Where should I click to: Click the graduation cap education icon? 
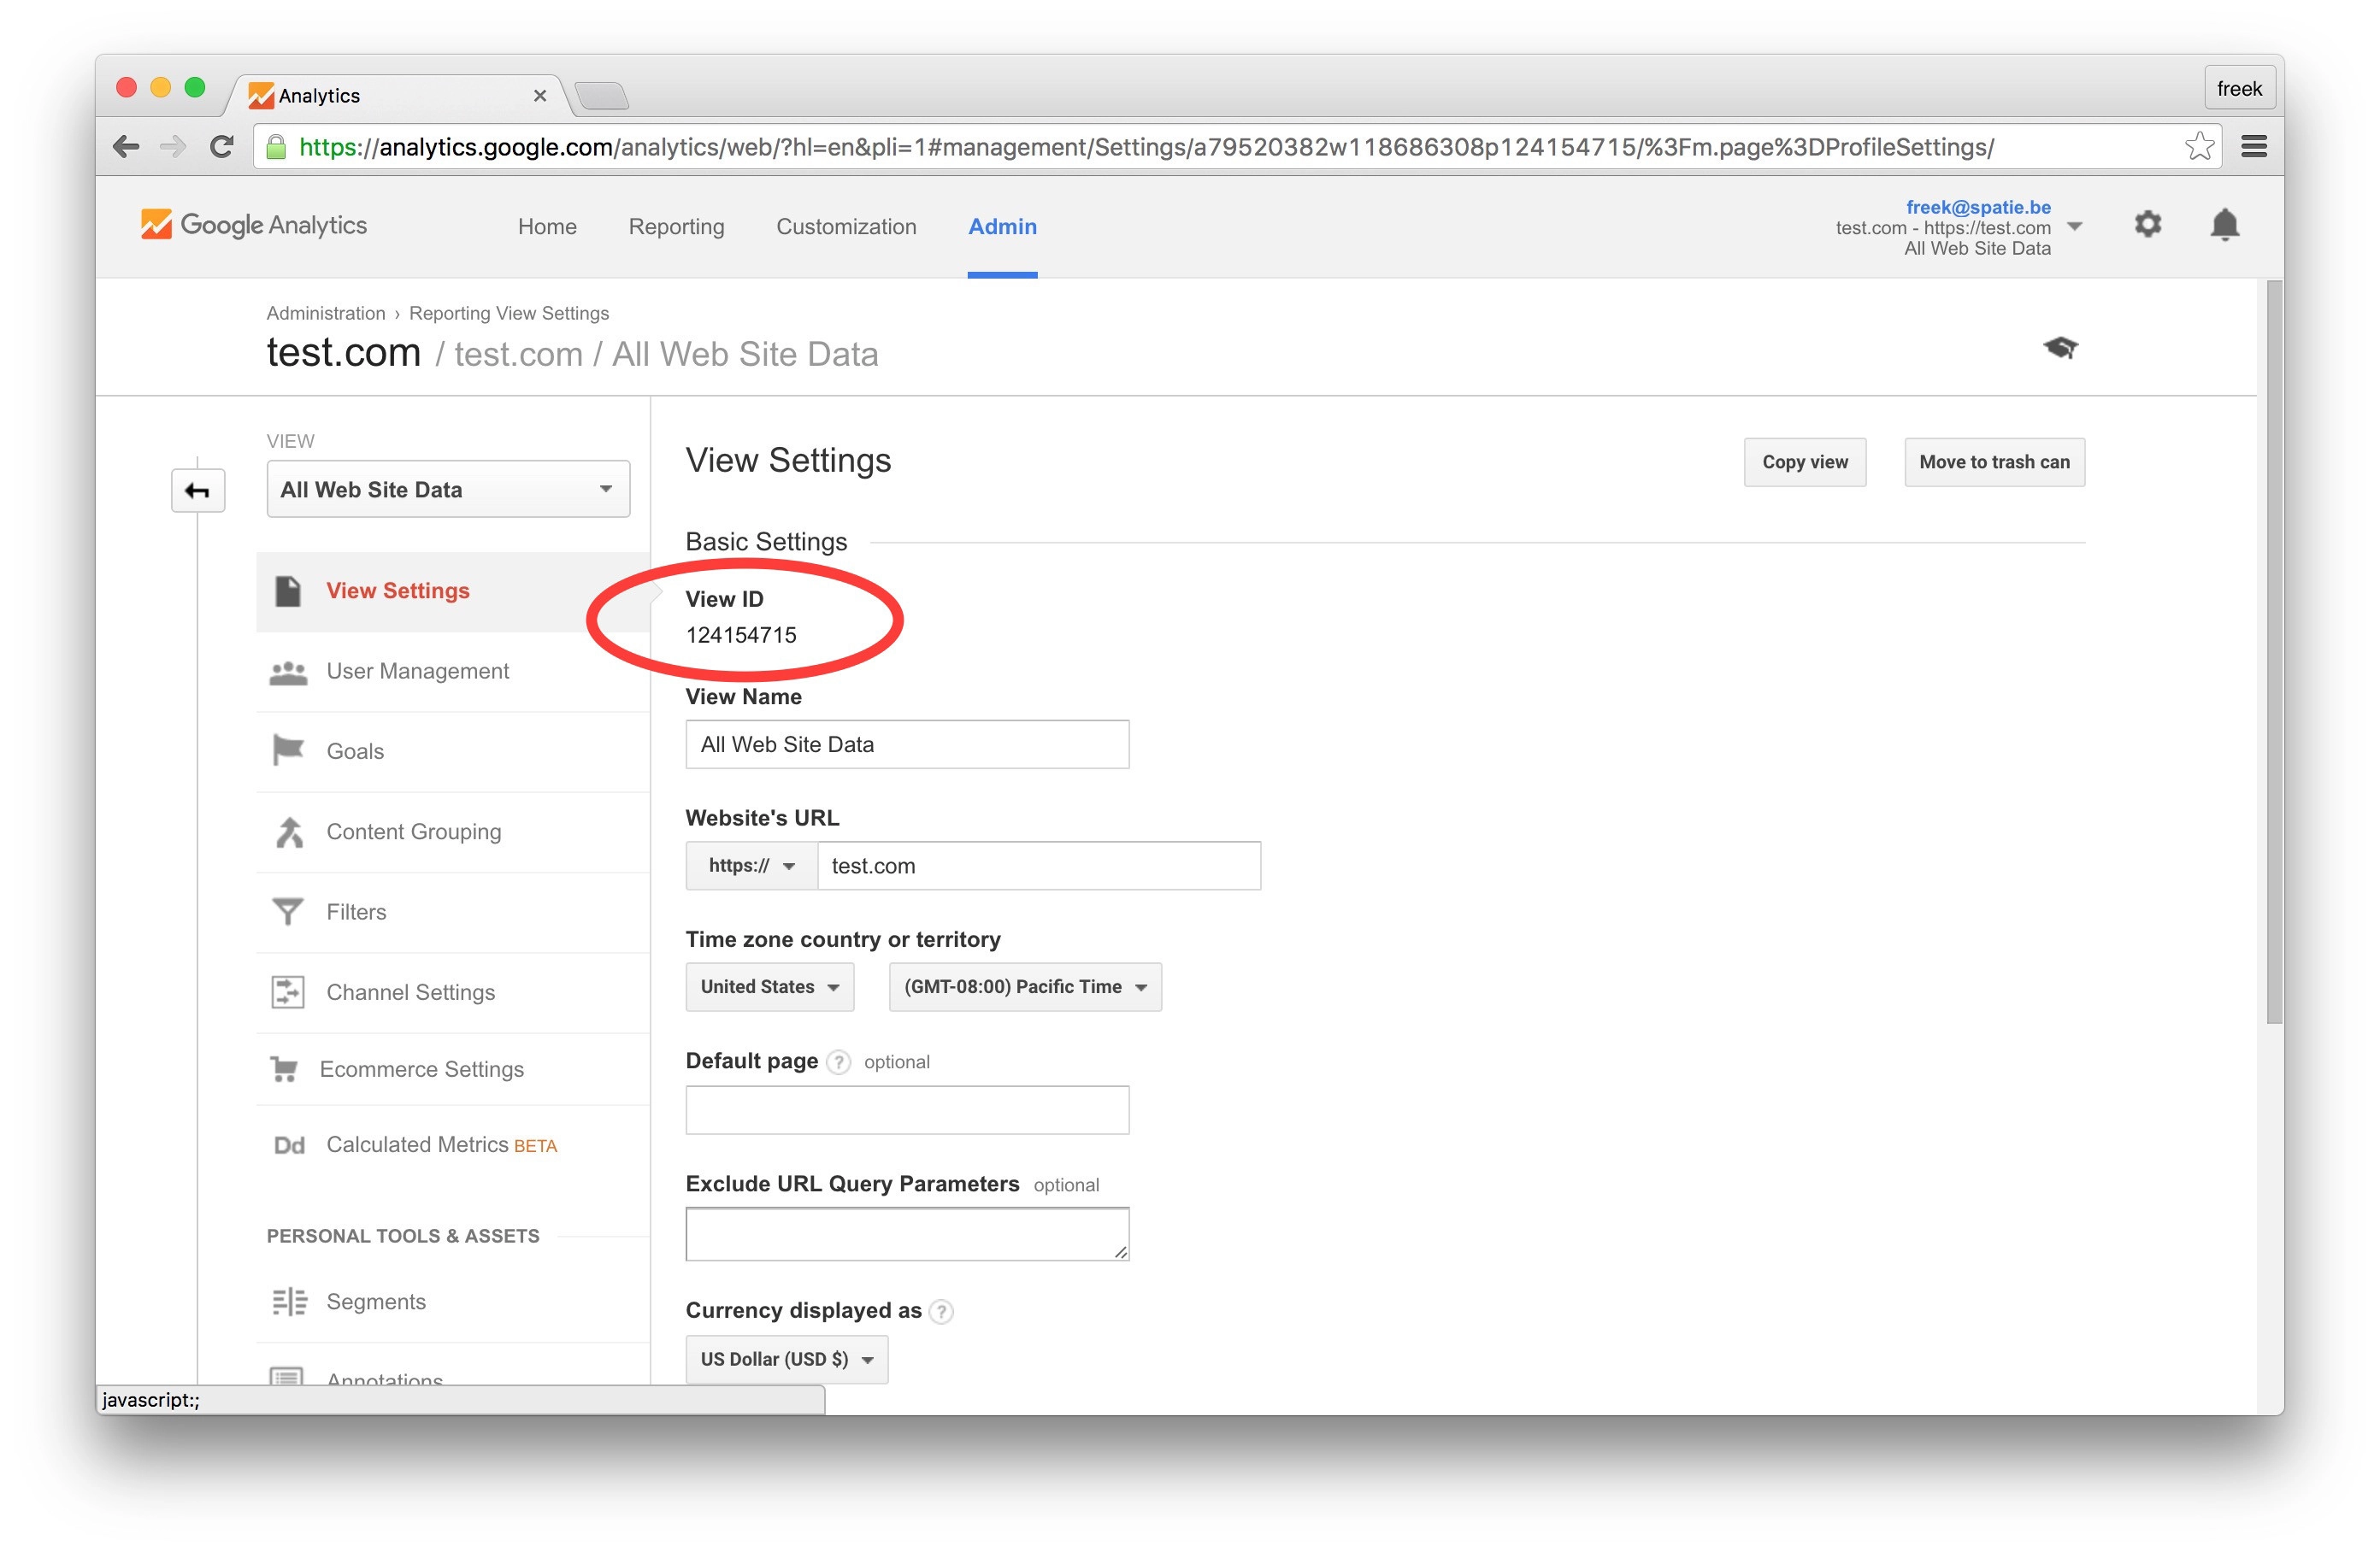[x=2060, y=348]
